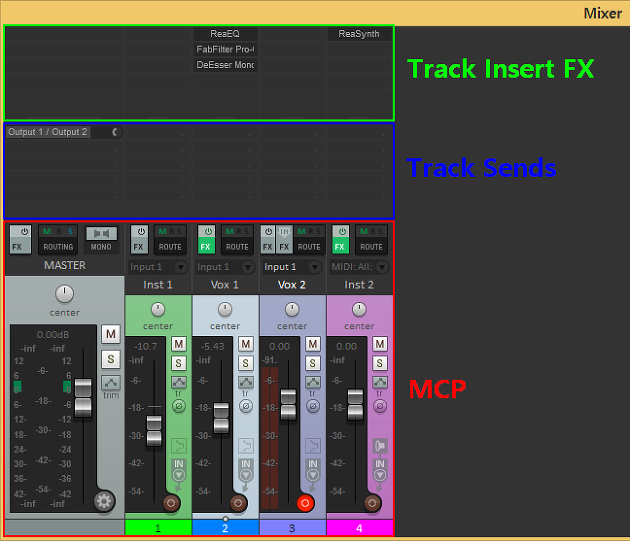Screen dimensions: 630x541
Task: Toggle Vox 1 record monitoring icon
Action: 246,446
